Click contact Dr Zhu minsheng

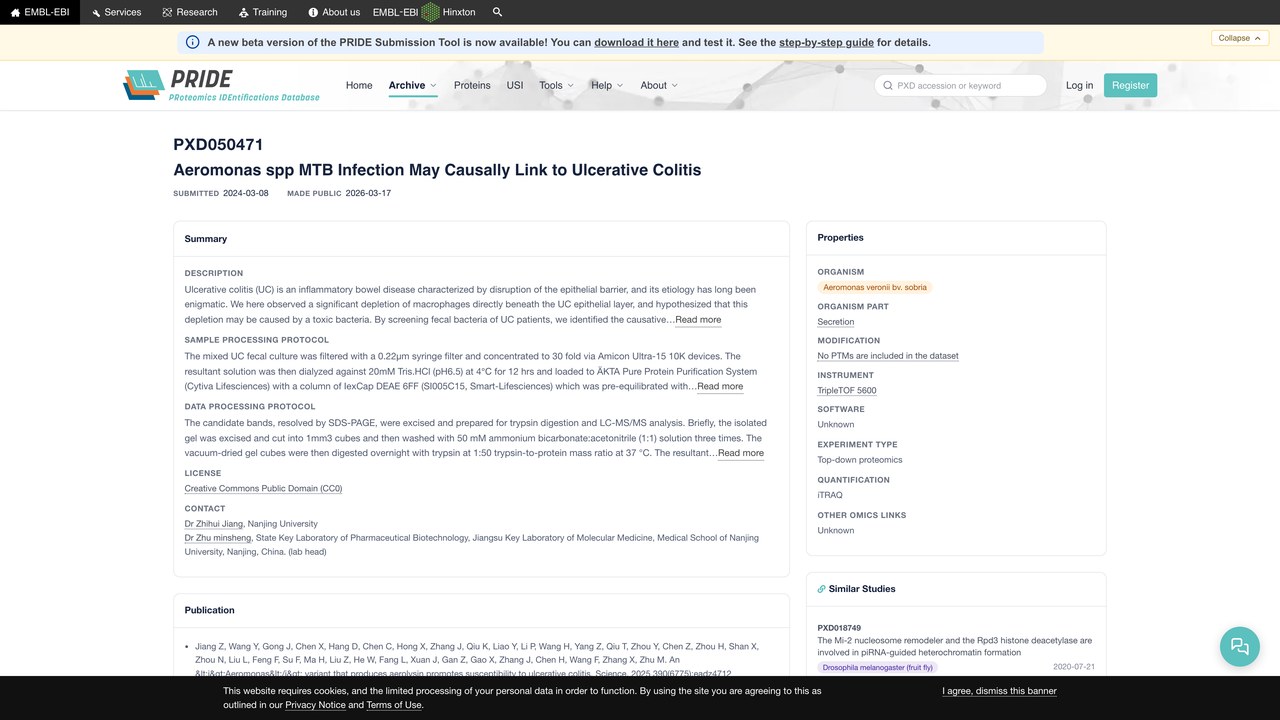tap(217, 538)
